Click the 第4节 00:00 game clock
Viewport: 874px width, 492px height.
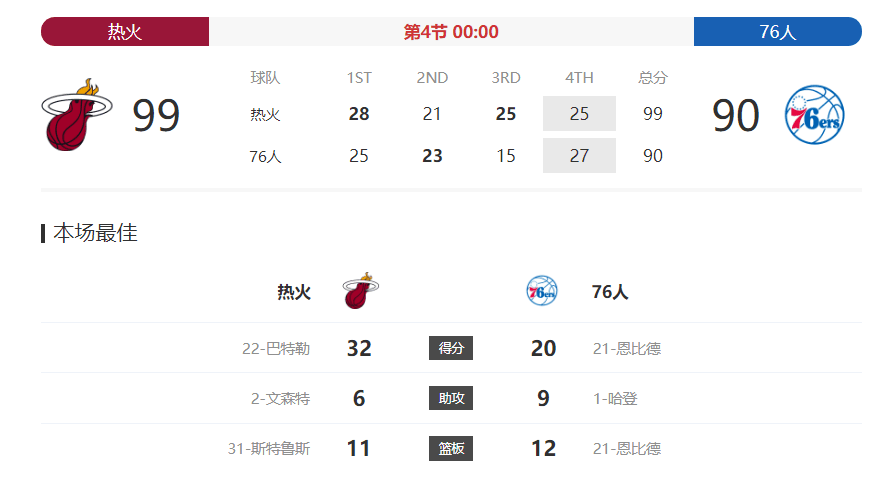pos(451,32)
